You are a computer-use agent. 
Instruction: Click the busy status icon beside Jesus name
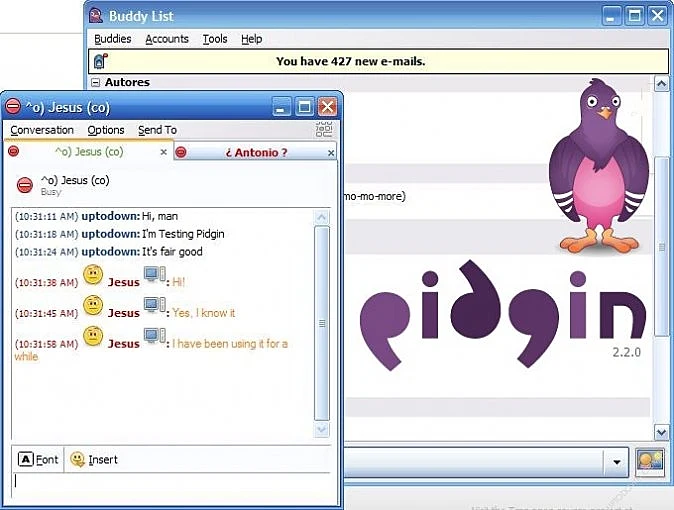(x=25, y=185)
